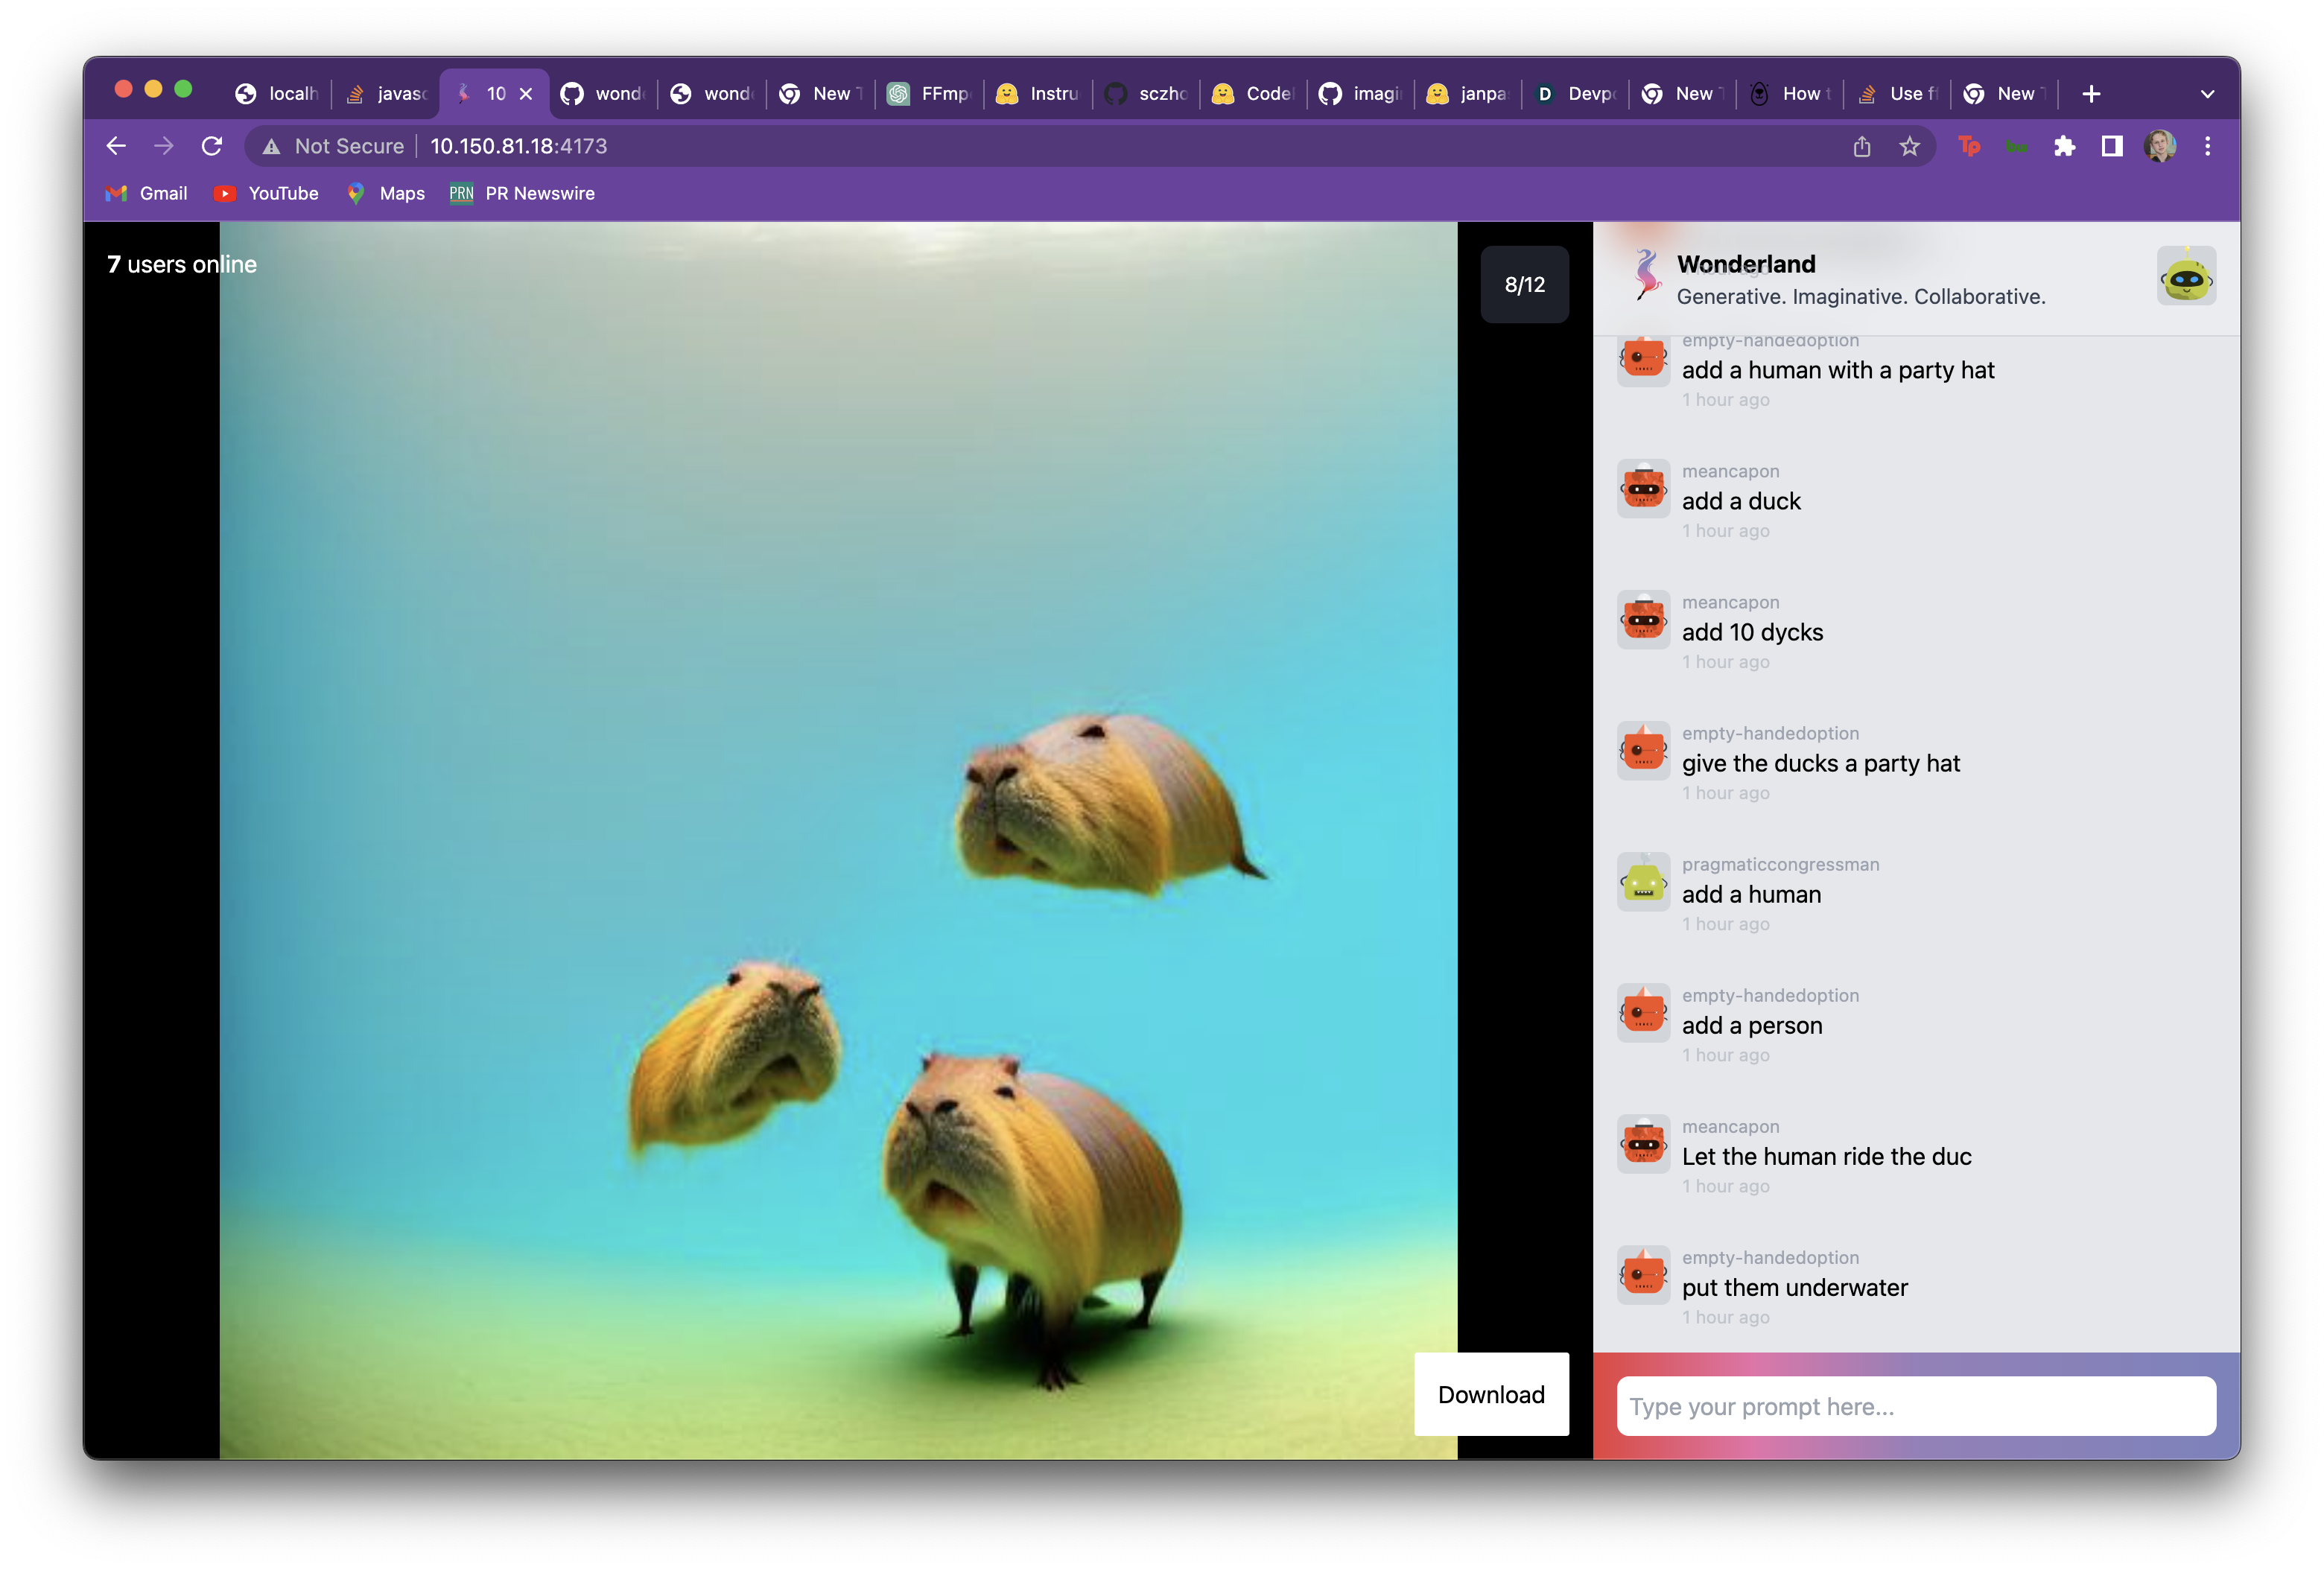Open the Extensions puzzle icon
The width and height of the screenshot is (2324, 1570).
tap(2064, 147)
